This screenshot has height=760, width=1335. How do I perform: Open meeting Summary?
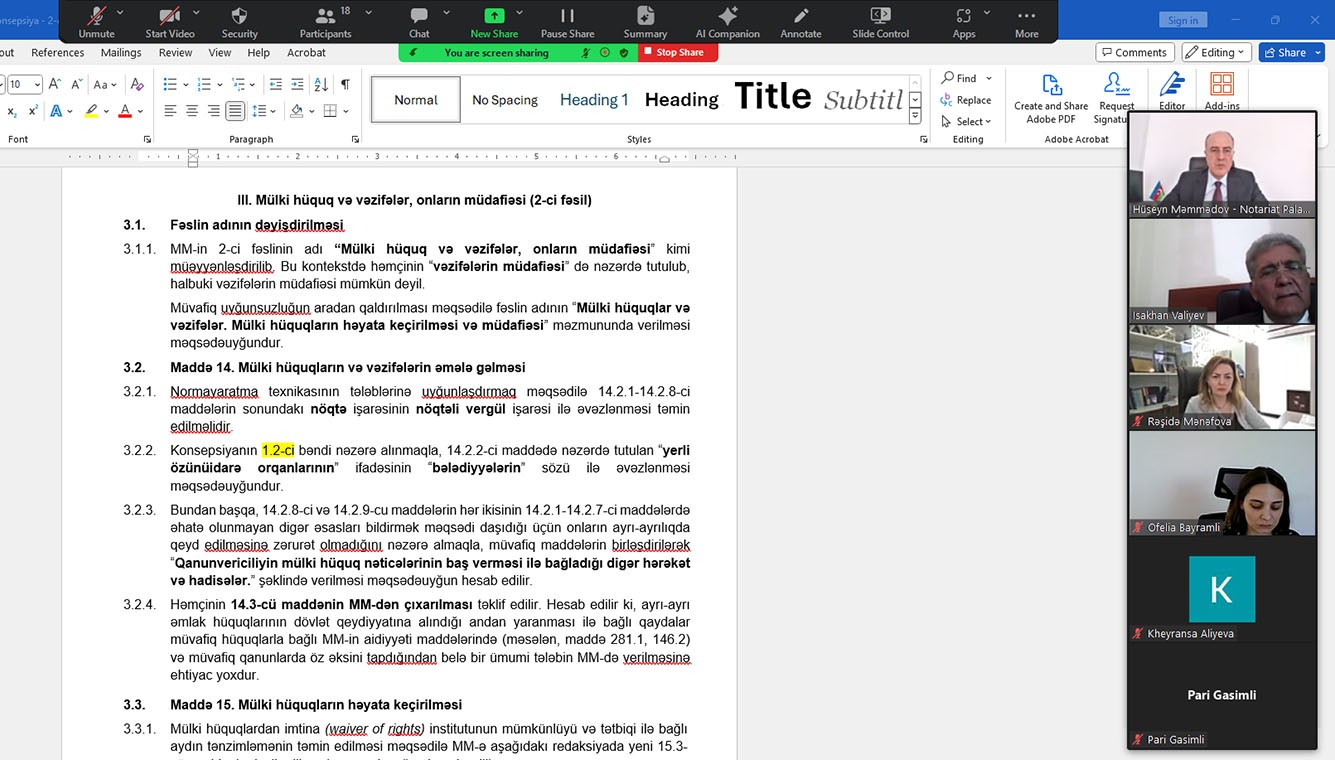pos(645,21)
